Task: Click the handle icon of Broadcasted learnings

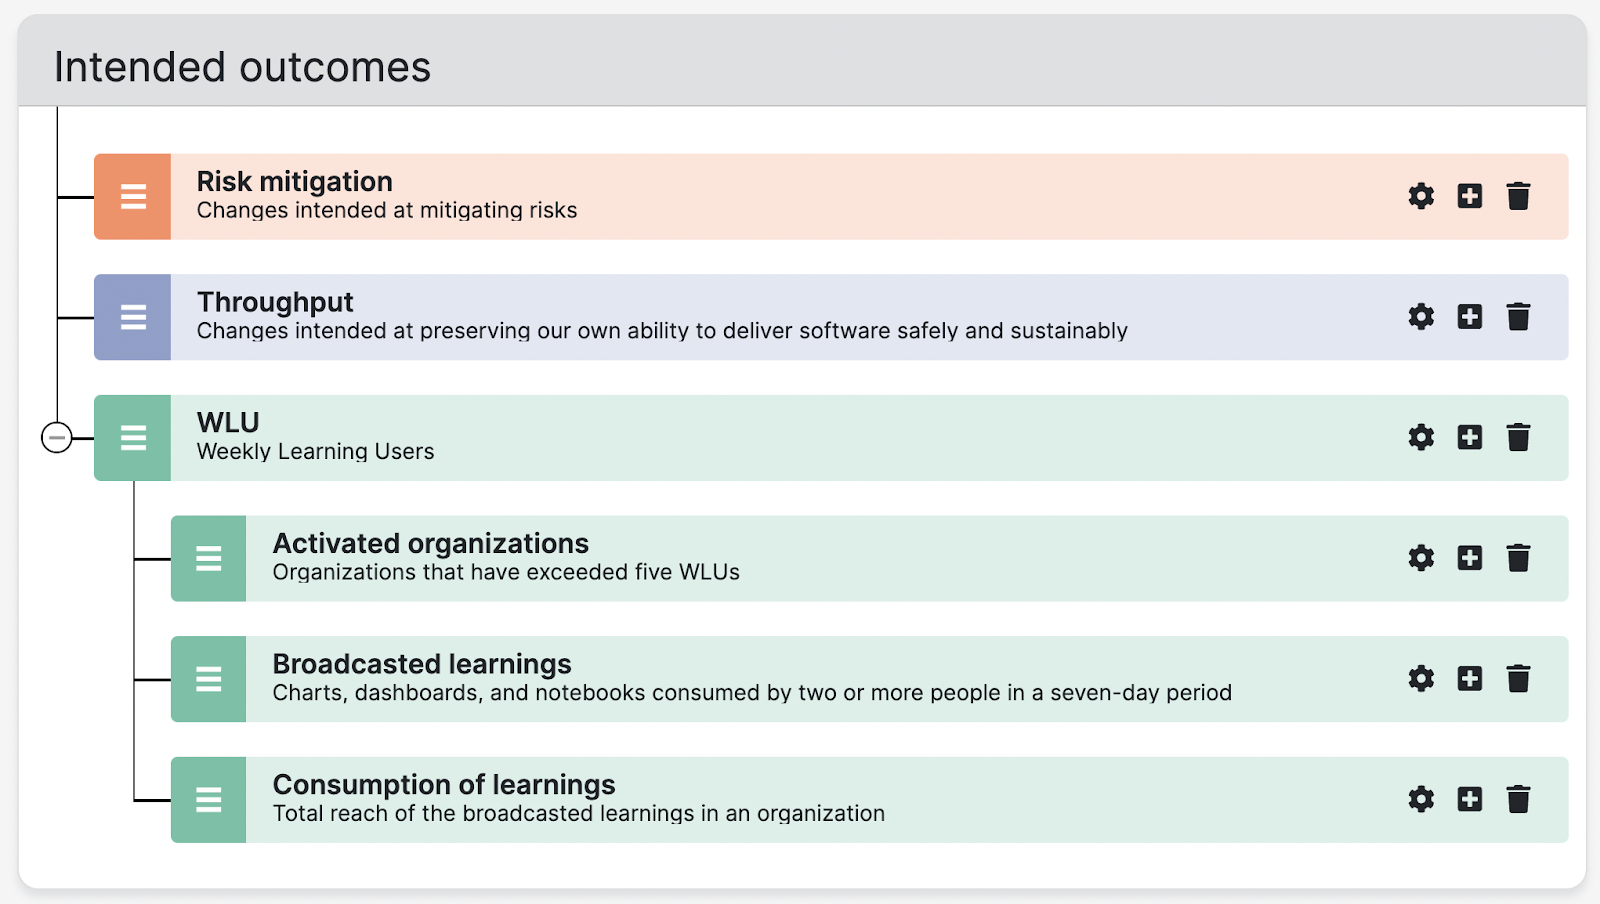Action: point(209,679)
